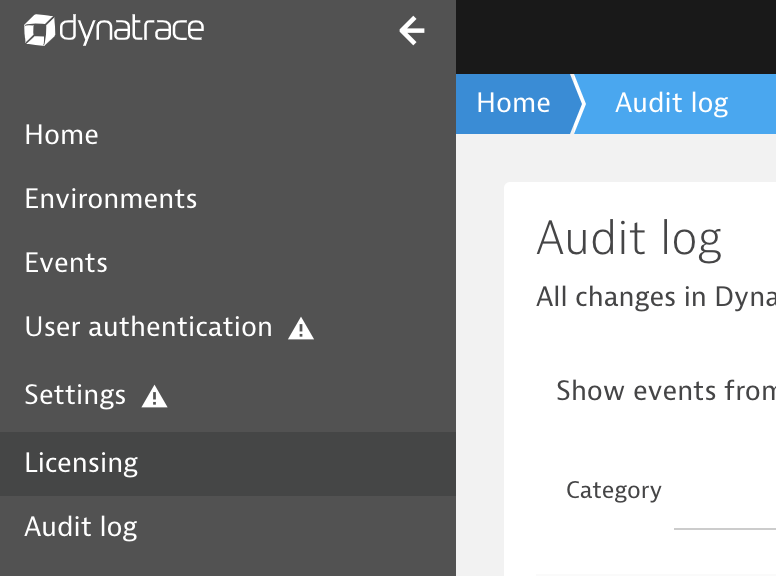The width and height of the screenshot is (776, 576).
Task: Click the Audit log page heading
Action: coord(629,240)
